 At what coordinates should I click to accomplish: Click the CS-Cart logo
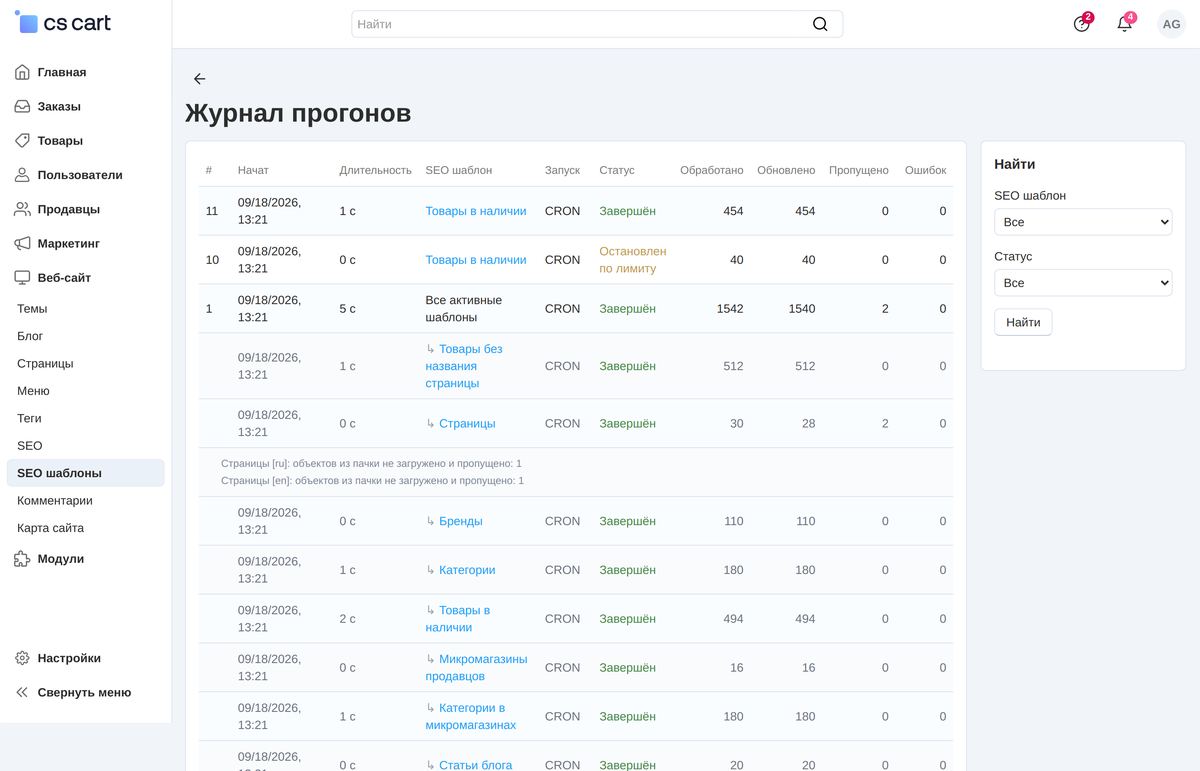[63, 23]
